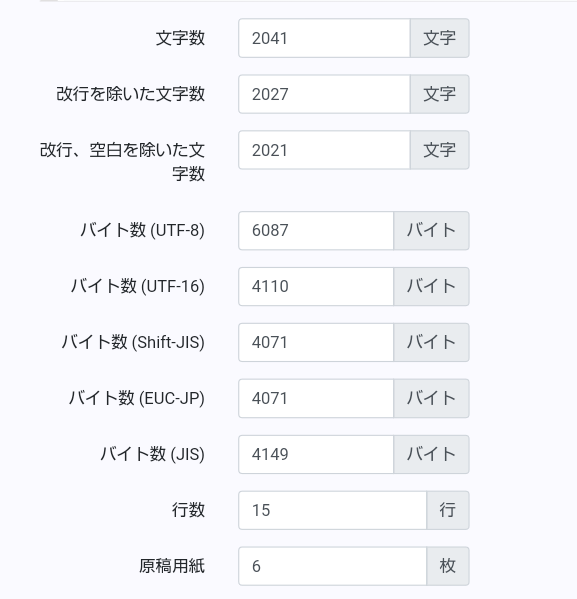
Task: Click the バイト数 (UTF-8) label
Action: (x=142, y=230)
